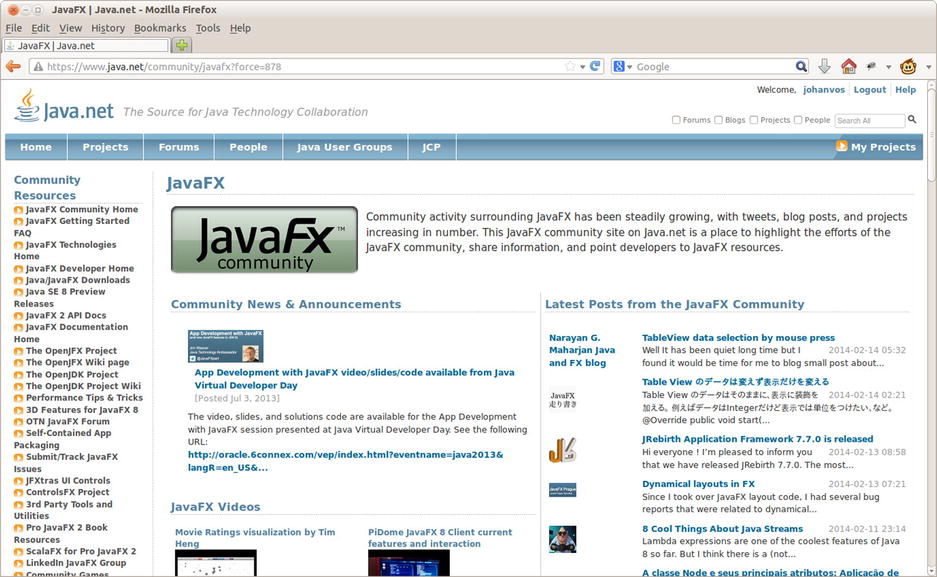The image size is (937, 577).
Task: Open the Movie Ratings visualization video thumbnail
Action: 216,563
